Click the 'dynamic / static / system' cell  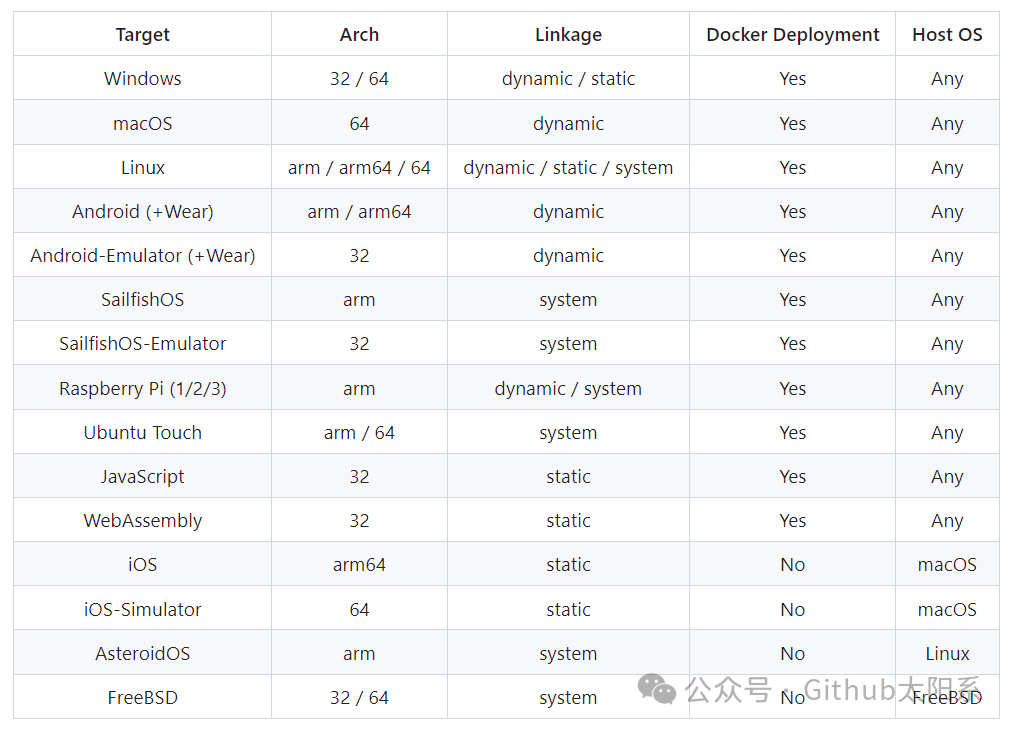click(x=568, y=168)
